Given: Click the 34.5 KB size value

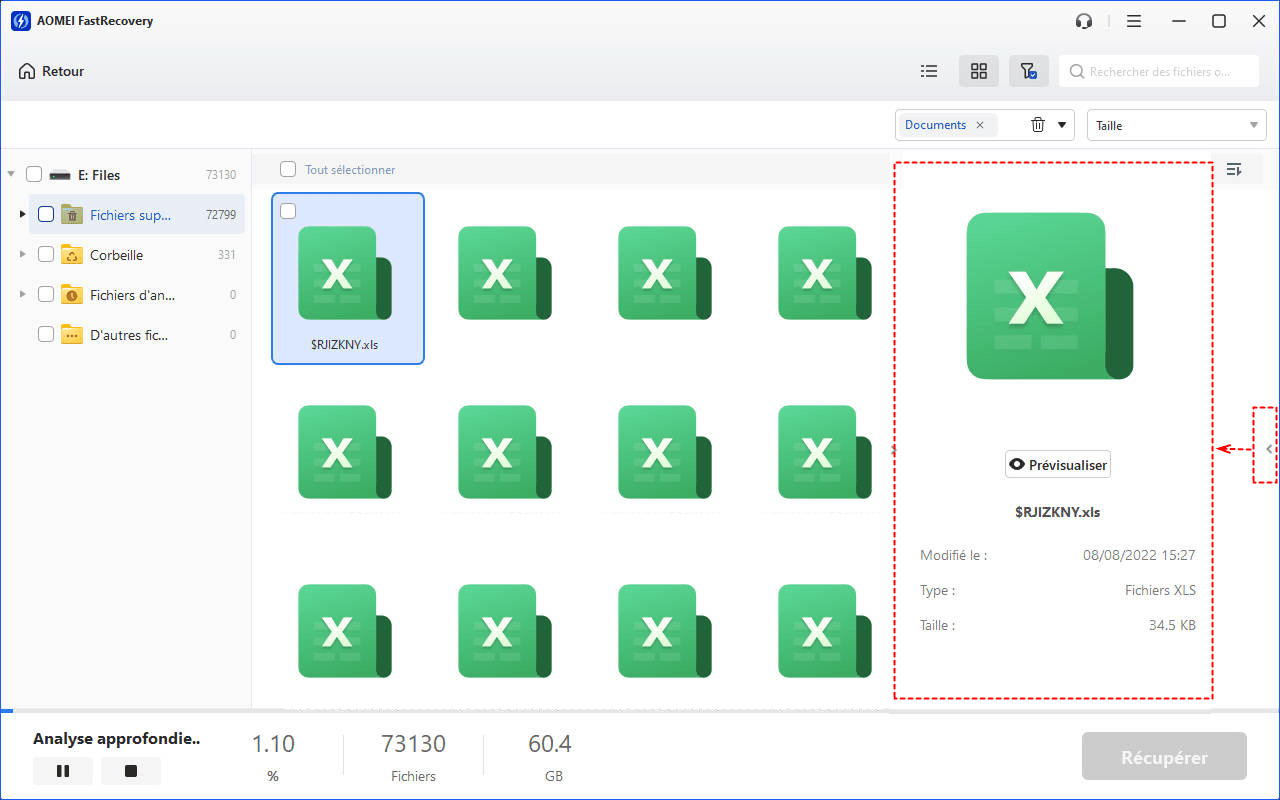Looking at the screenshot, I should (1172, 625).
